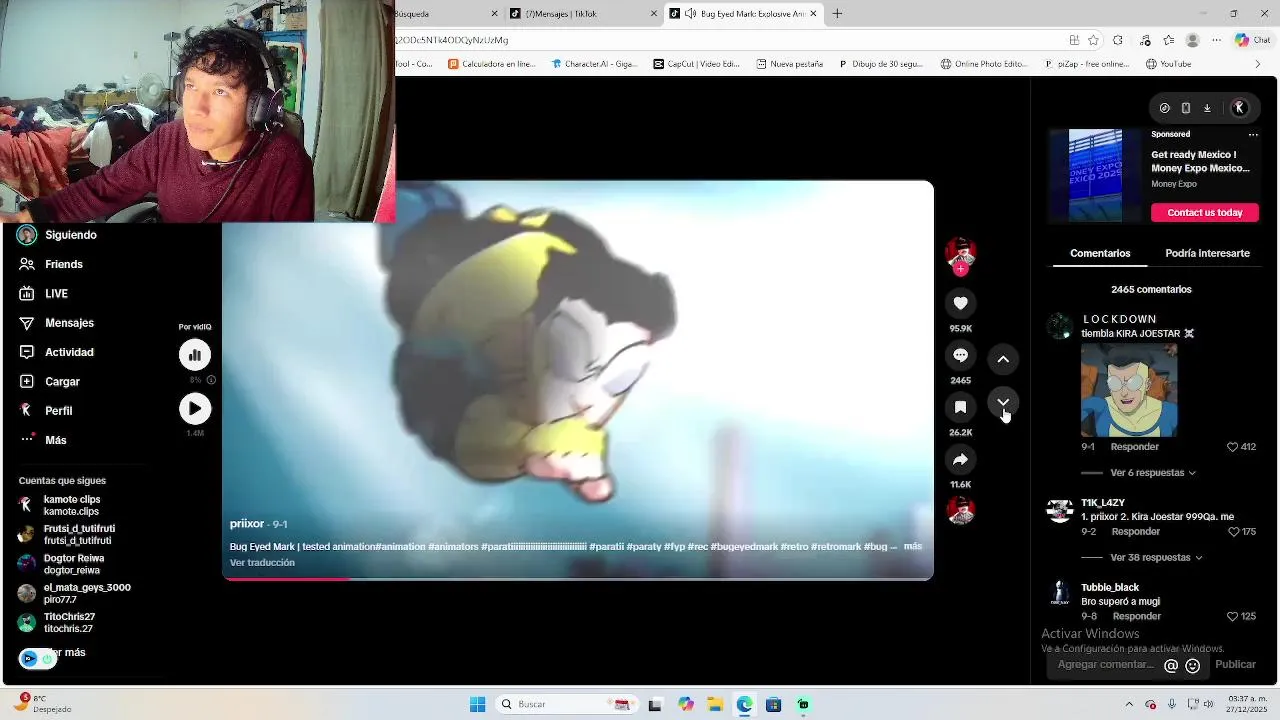
Task: Open a new browser tab with plus
Action: (x=837, y=14)
